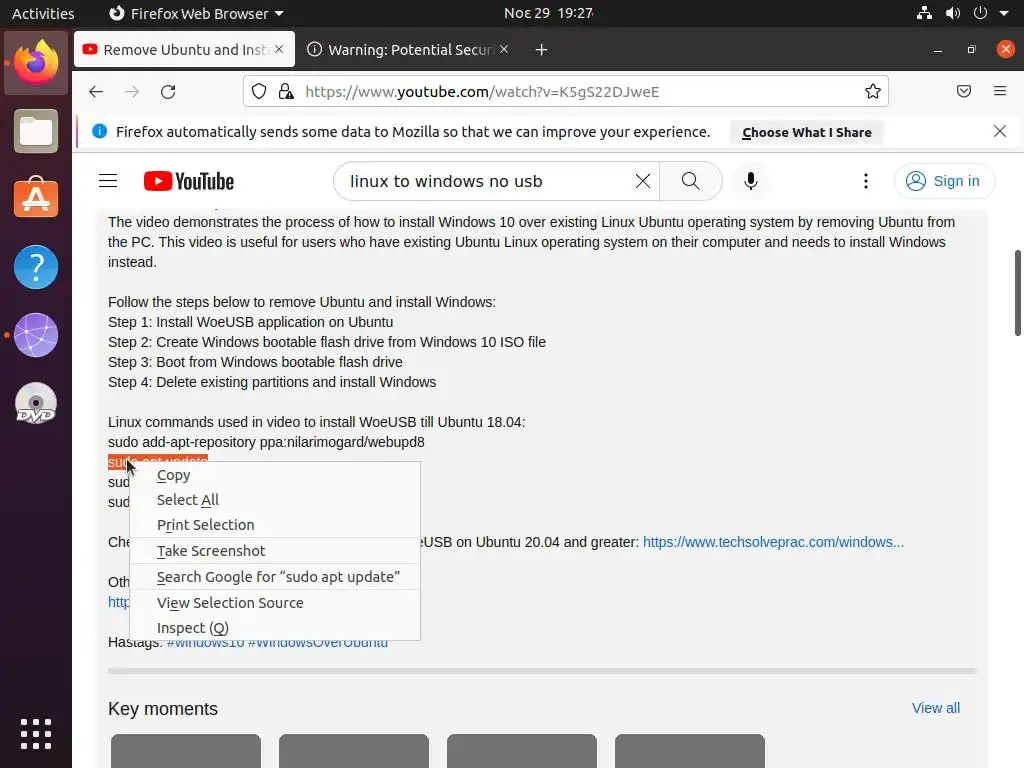Open the third key moment thumbnail
The width and height of the screenshot is (1024, 768).
pos(522,751)
